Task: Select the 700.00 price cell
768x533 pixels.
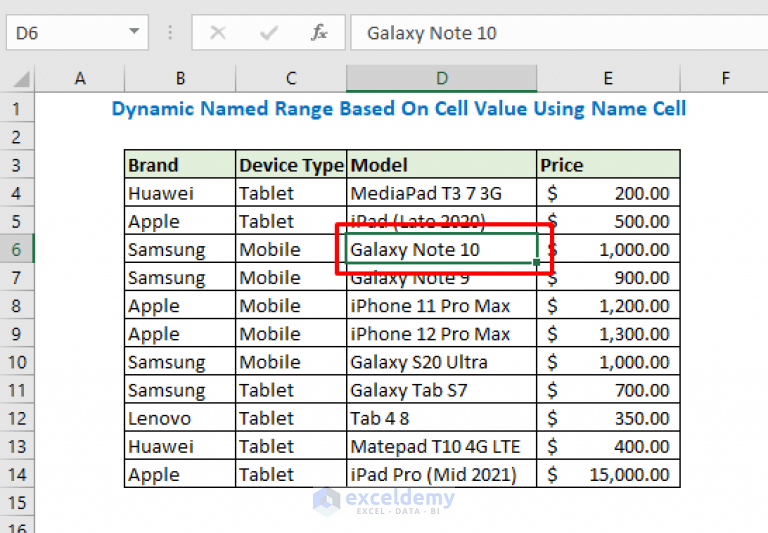Action: click(x=608, y=390)
